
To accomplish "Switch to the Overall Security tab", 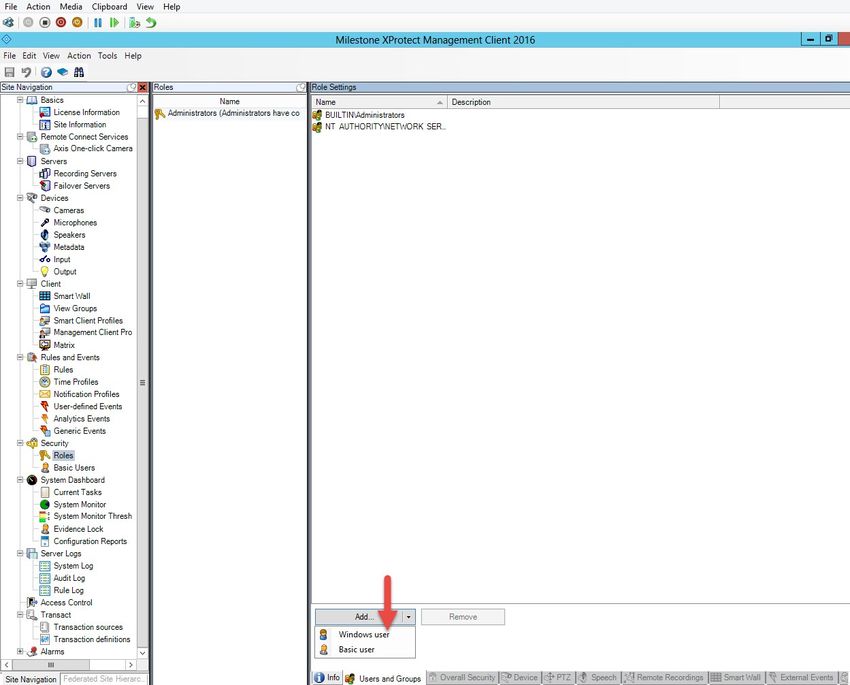I will coord(462,677).
